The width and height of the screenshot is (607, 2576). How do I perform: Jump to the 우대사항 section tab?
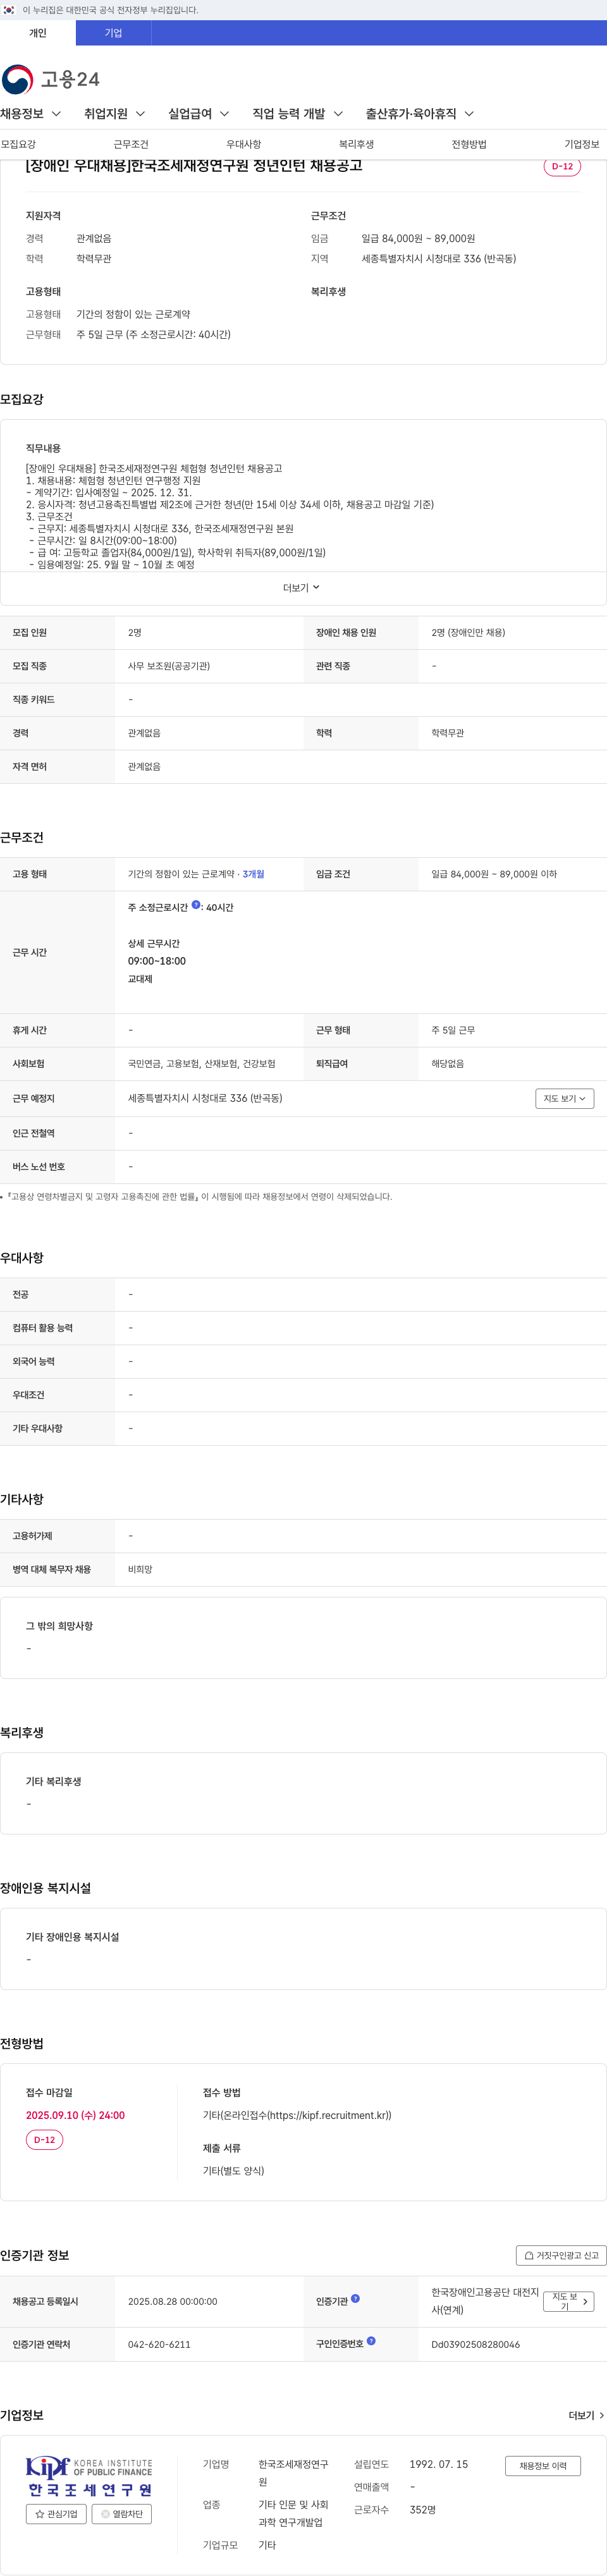pos(244,145)
